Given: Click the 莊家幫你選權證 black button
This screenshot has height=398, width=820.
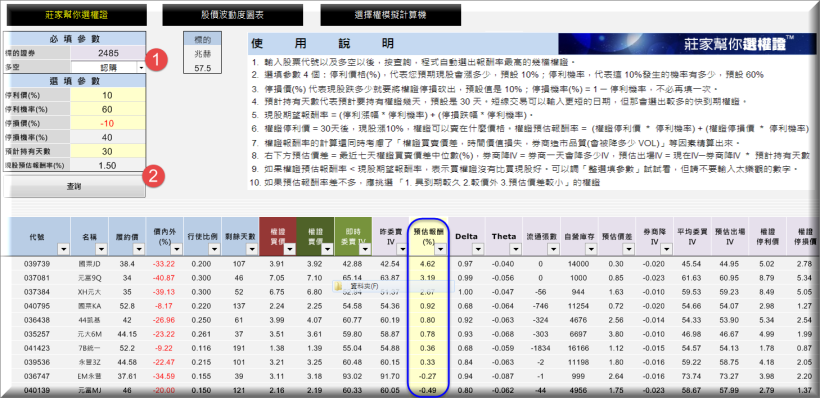Looking at the screenshot, I should (77, 15).
